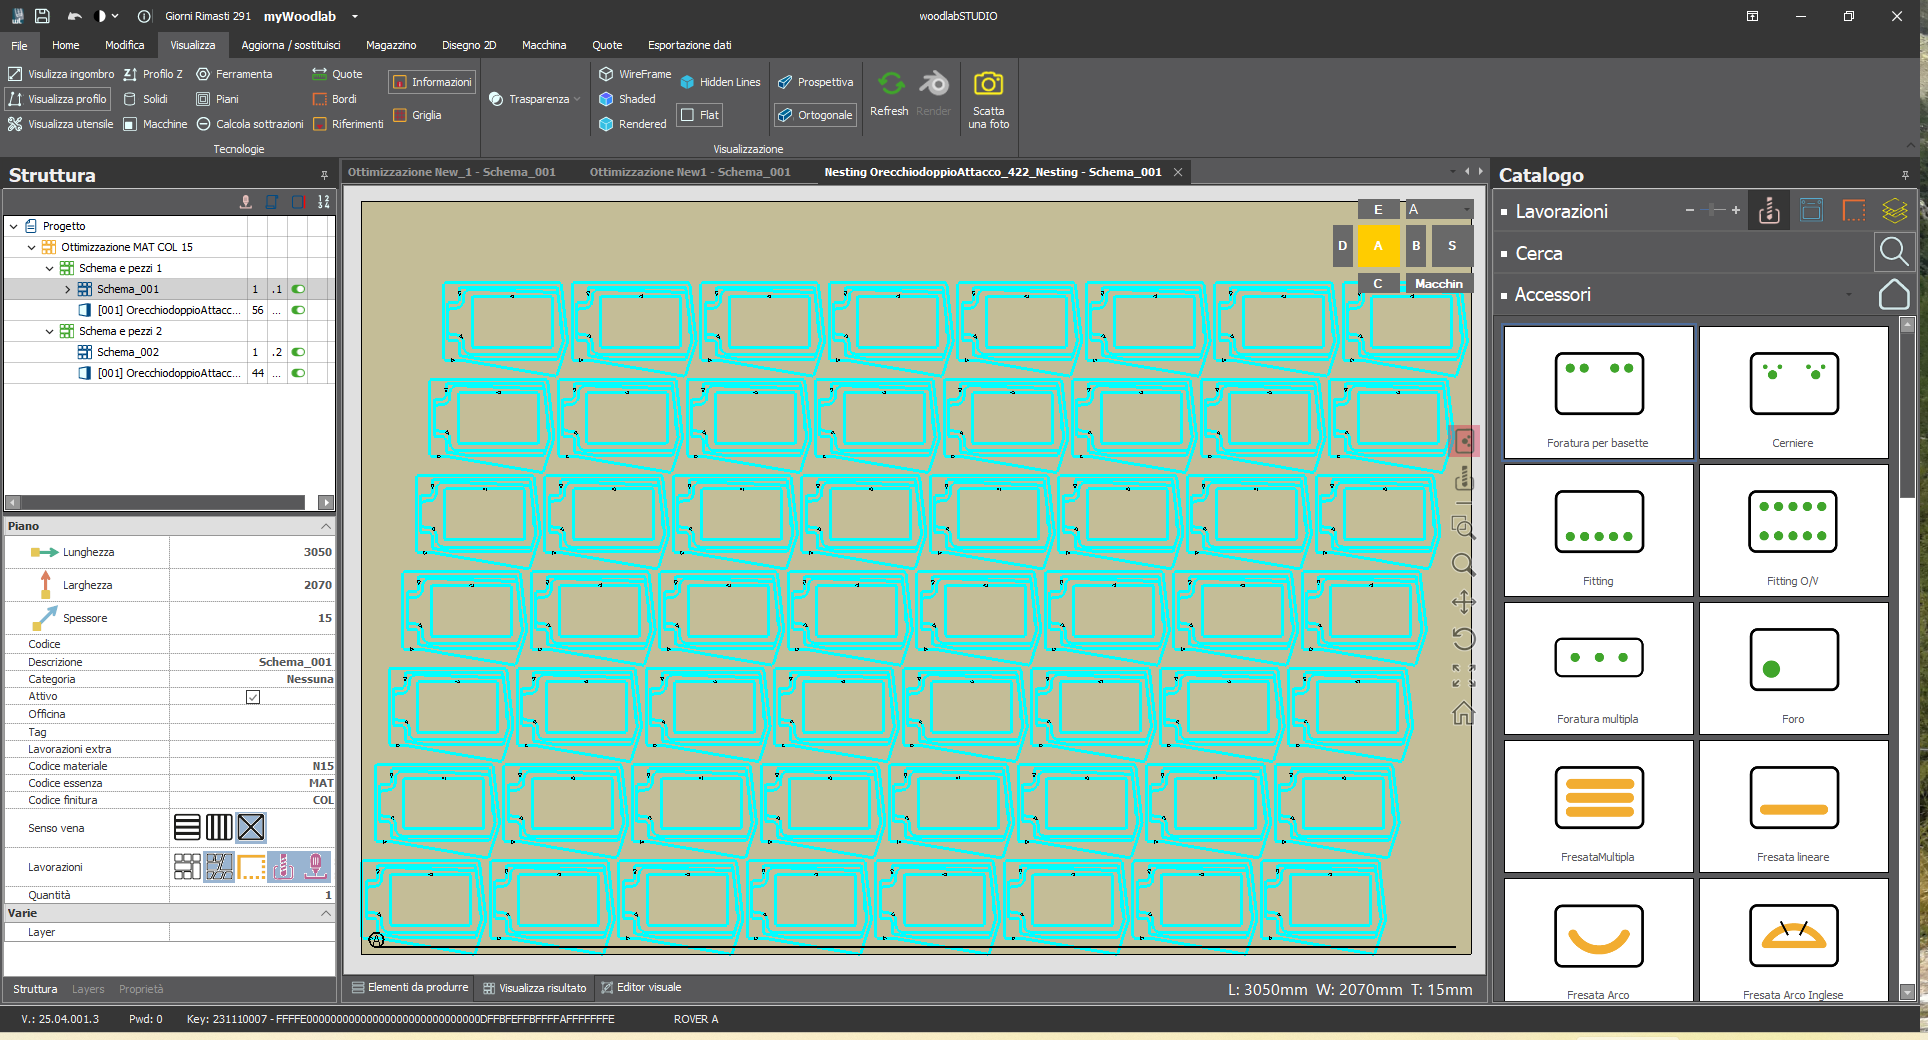The image size is (1928, 1040).
Task: Open the Magazzino menu
Action: click(x=390, y=45)
